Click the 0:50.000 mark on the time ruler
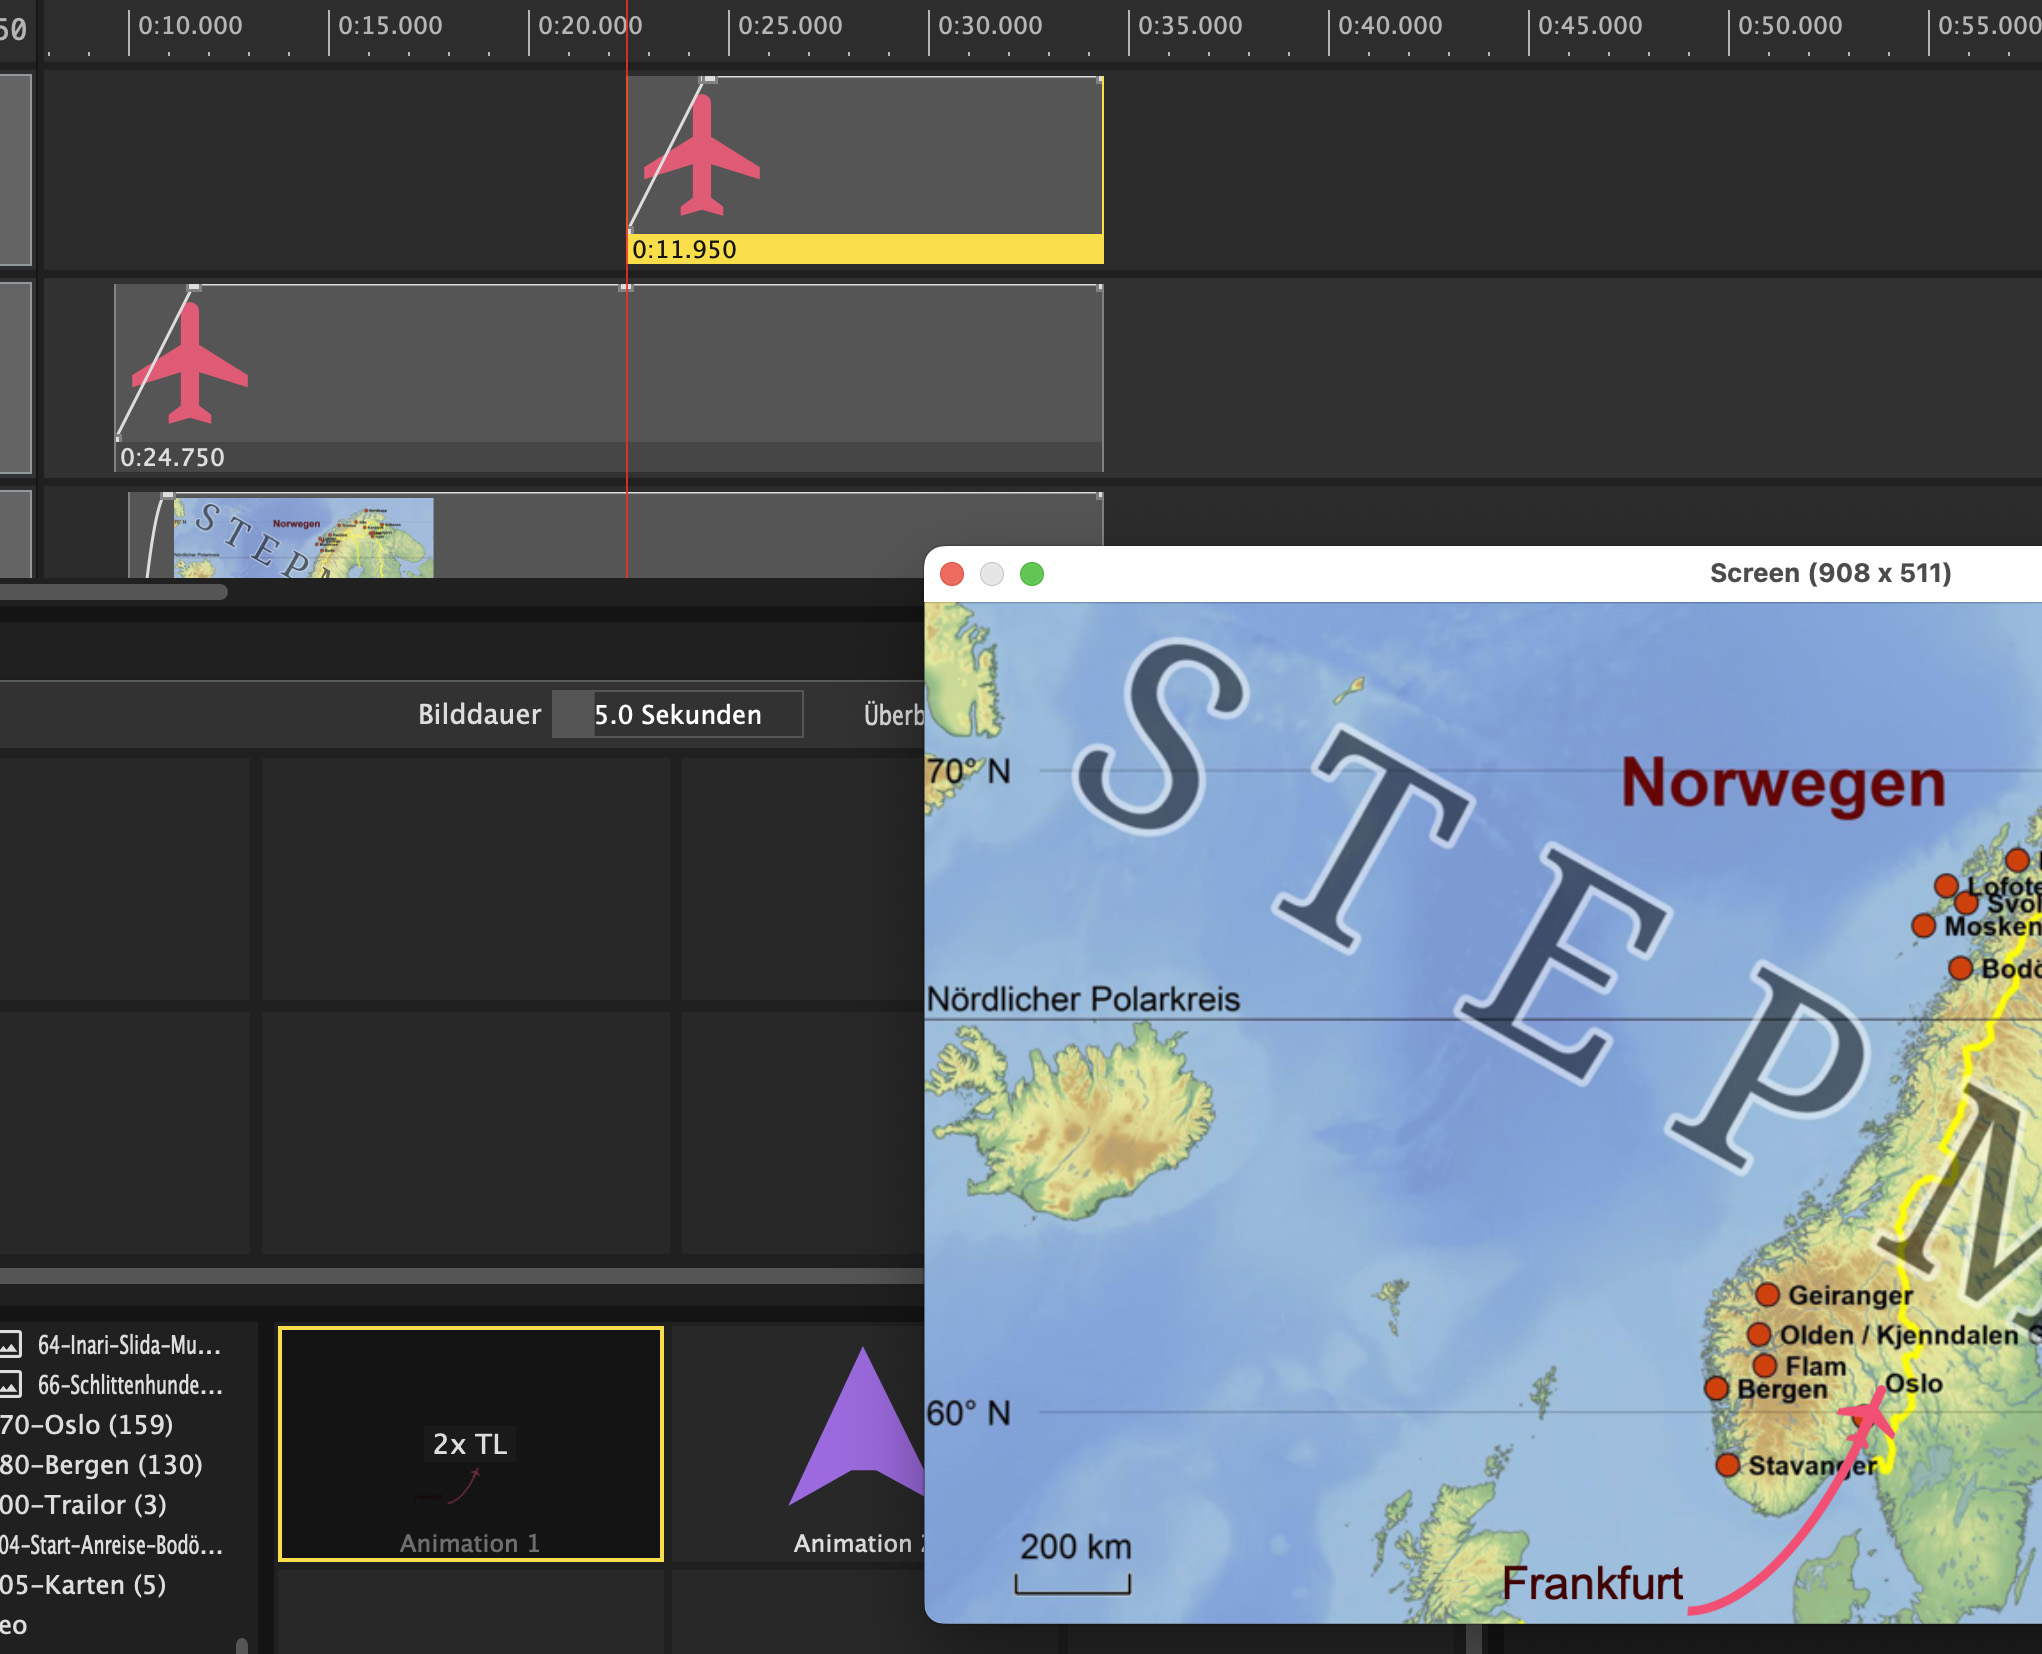 pyautogui.click(x=1789, y=26)
